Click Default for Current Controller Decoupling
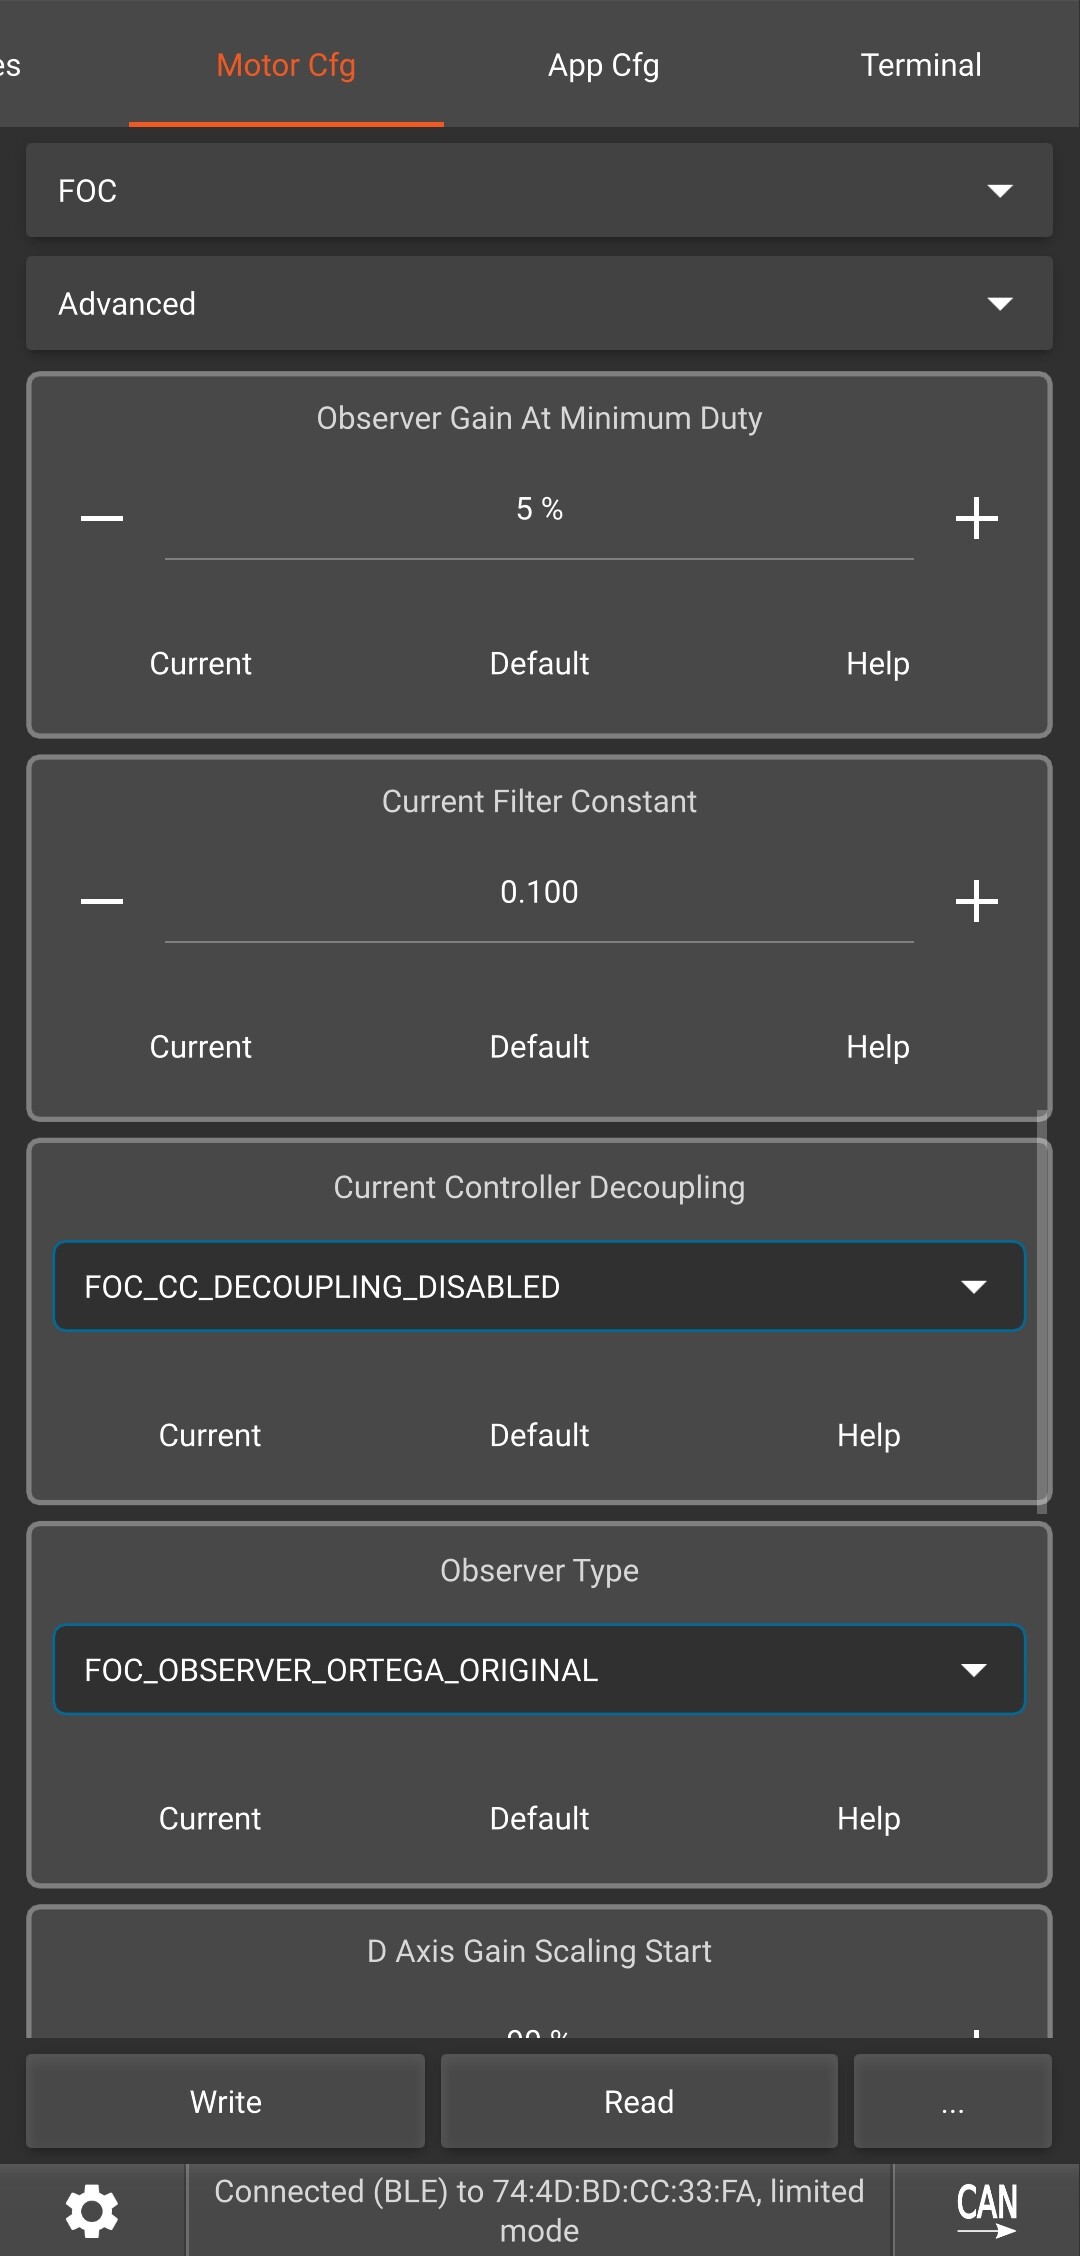1080x2256 pixels. [x=539, y=1435]
